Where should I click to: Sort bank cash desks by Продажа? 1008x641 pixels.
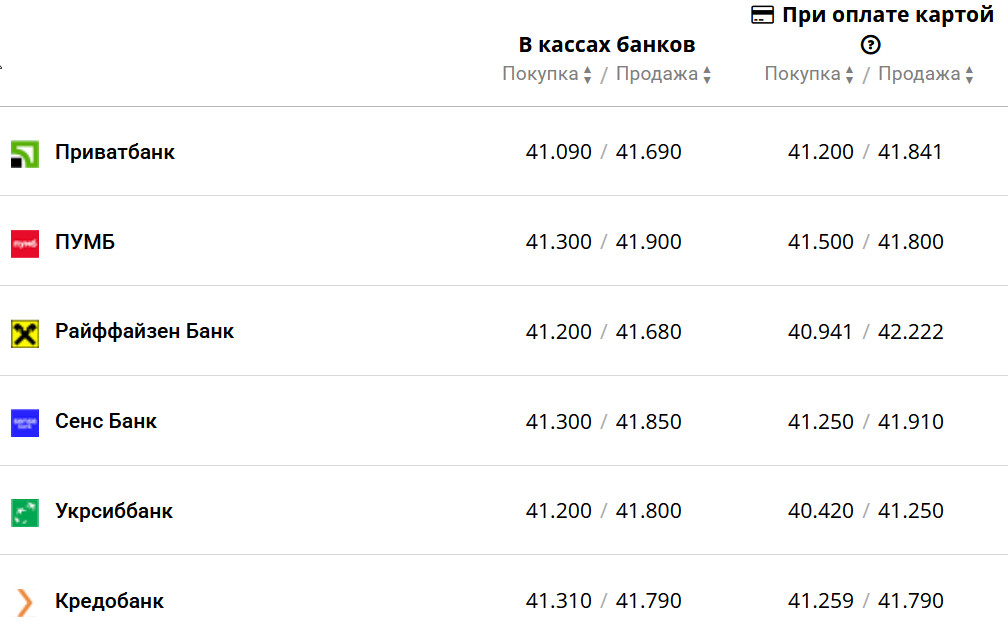[664, 75]
